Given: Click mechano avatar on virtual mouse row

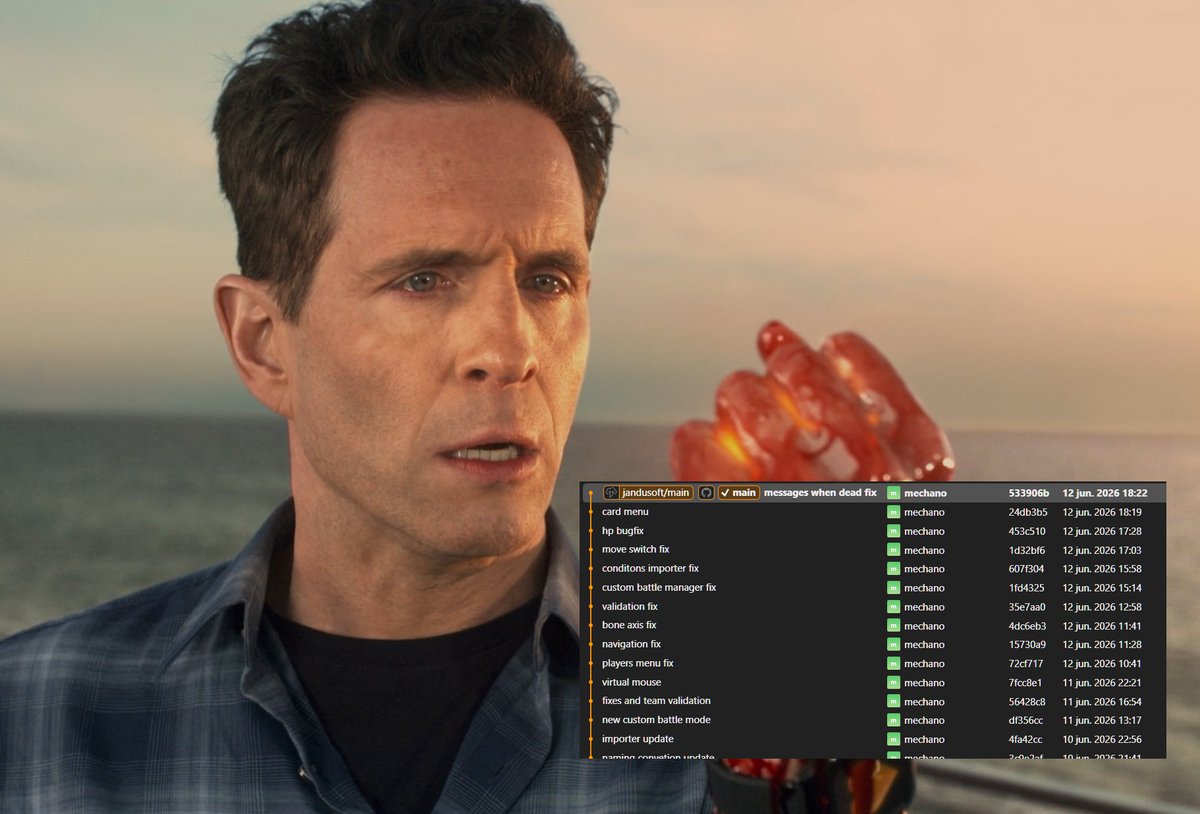Looking at the screenshot, I should point(893,683).
